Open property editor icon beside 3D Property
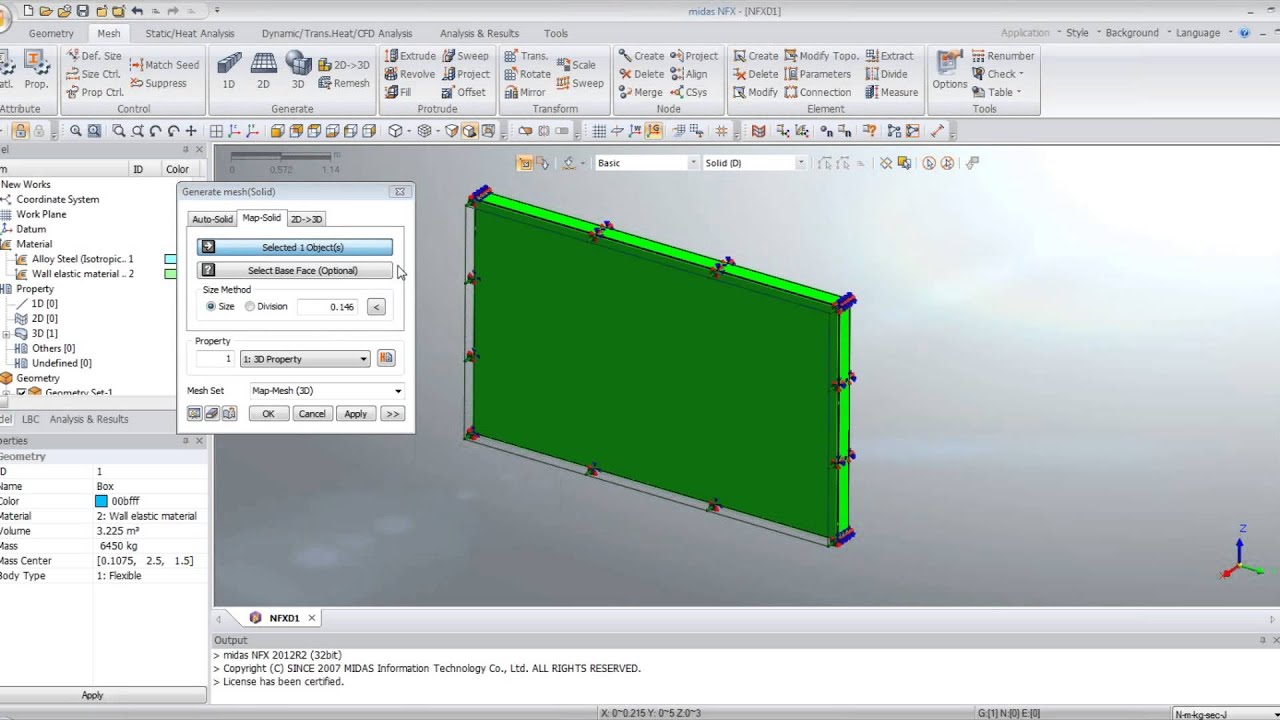1280x720 pixels. pos(386,358)
